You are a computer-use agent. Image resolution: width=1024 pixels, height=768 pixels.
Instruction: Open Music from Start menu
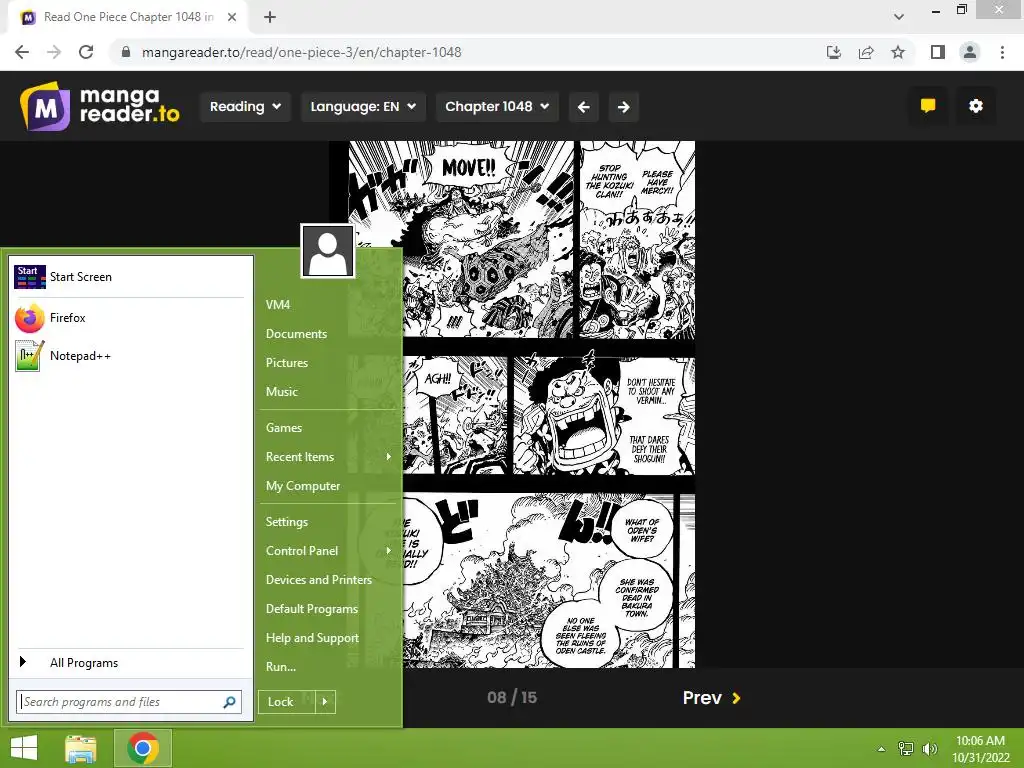coord(281,392)
